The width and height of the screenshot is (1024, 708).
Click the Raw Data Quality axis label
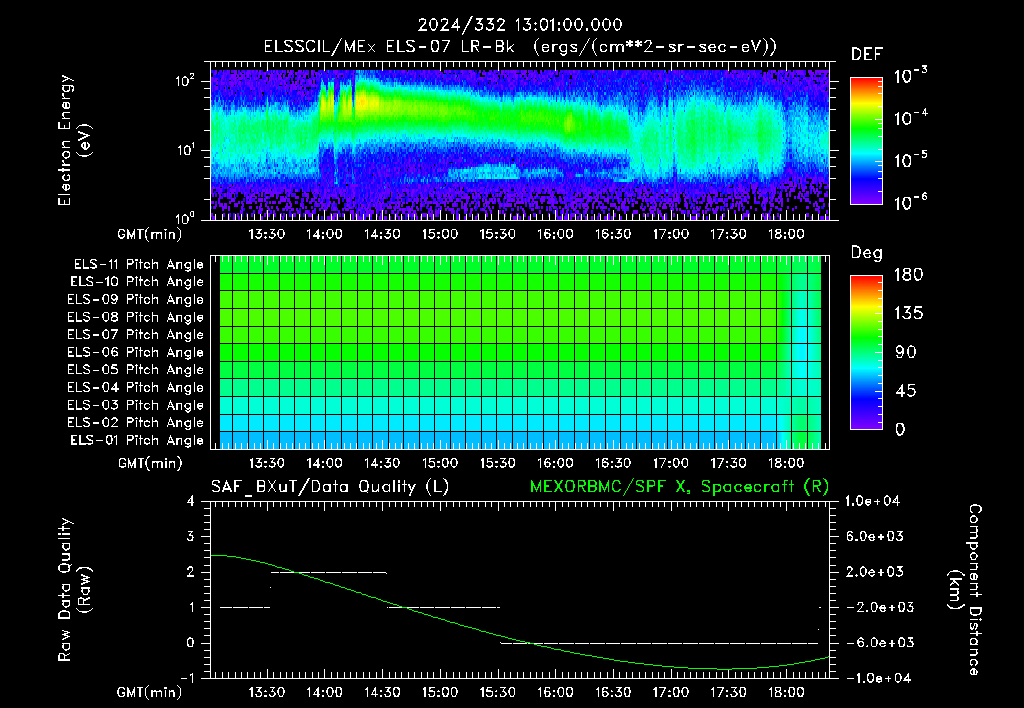click(x=73, y=590)
